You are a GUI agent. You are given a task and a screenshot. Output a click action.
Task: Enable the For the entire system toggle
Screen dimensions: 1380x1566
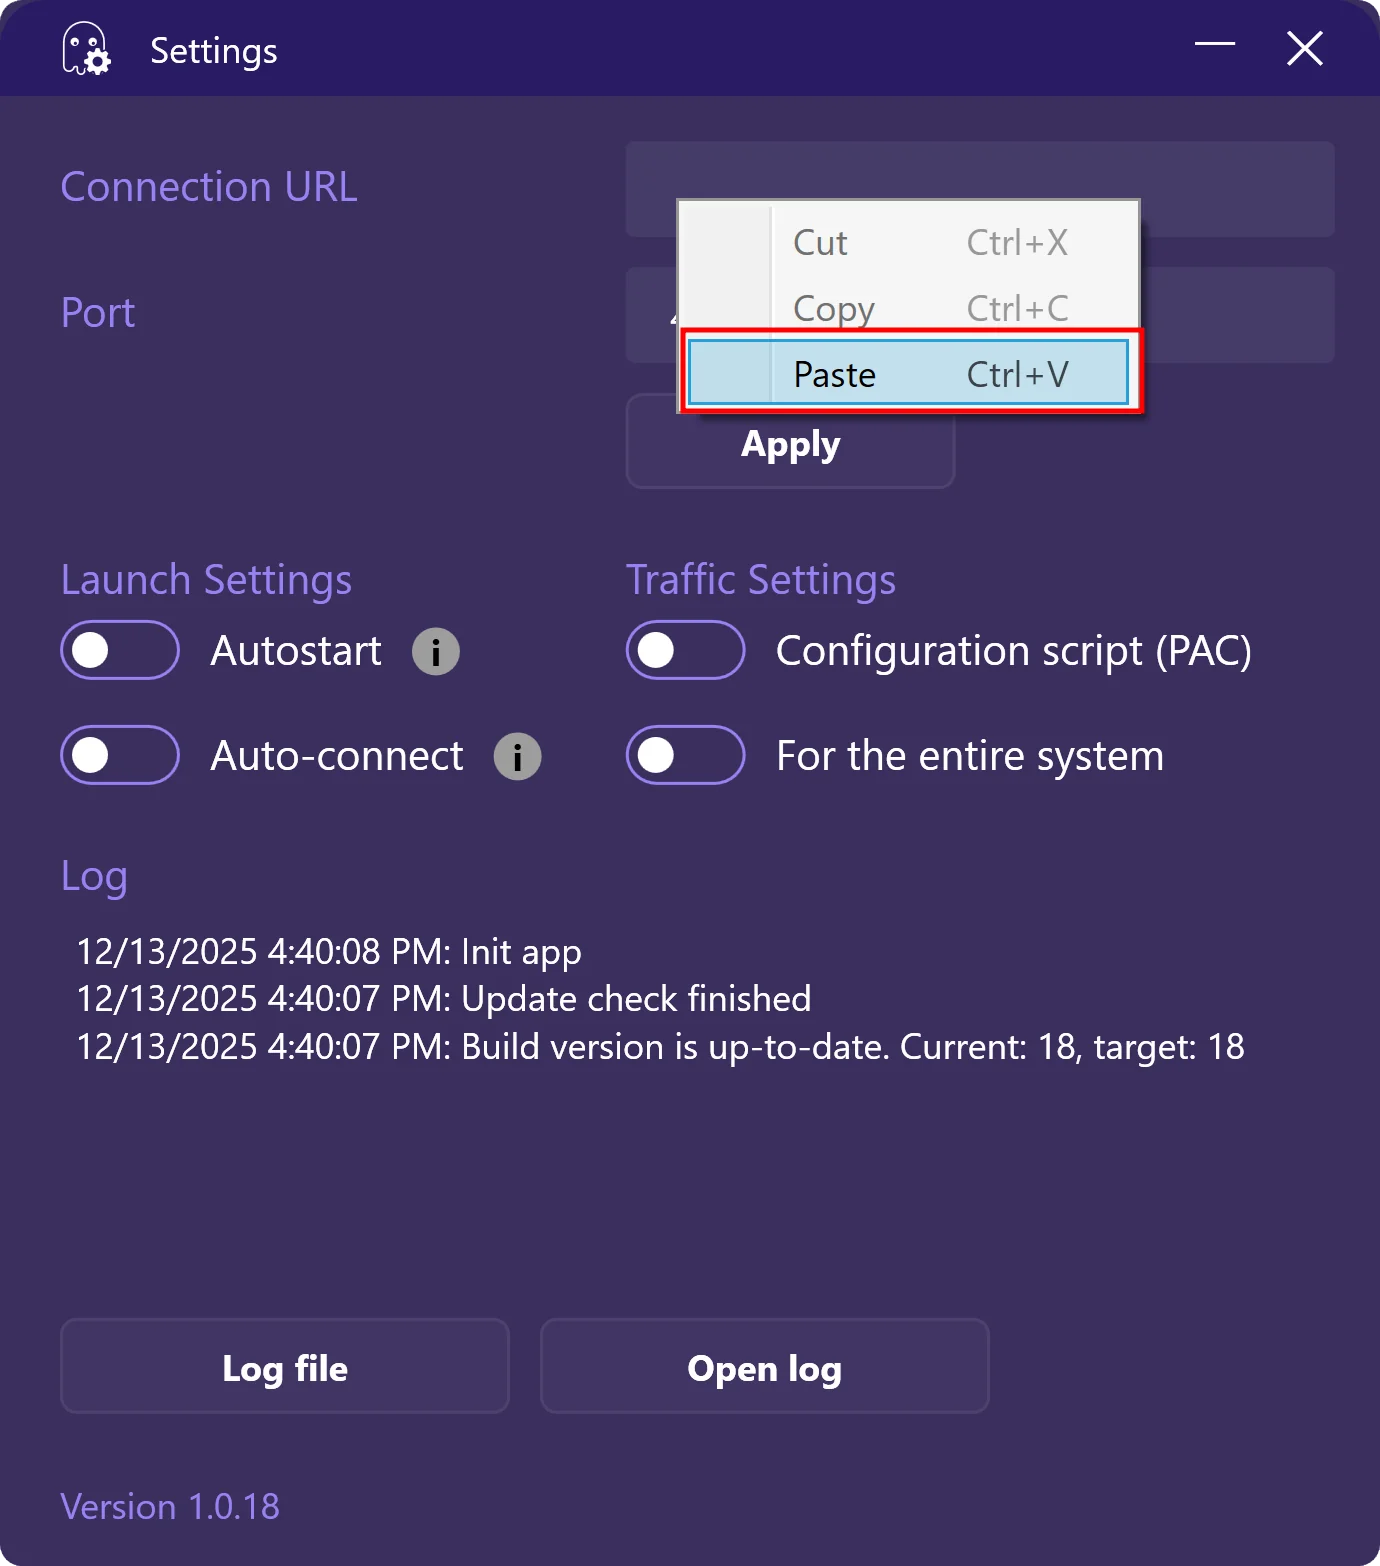tap(685, 756)
